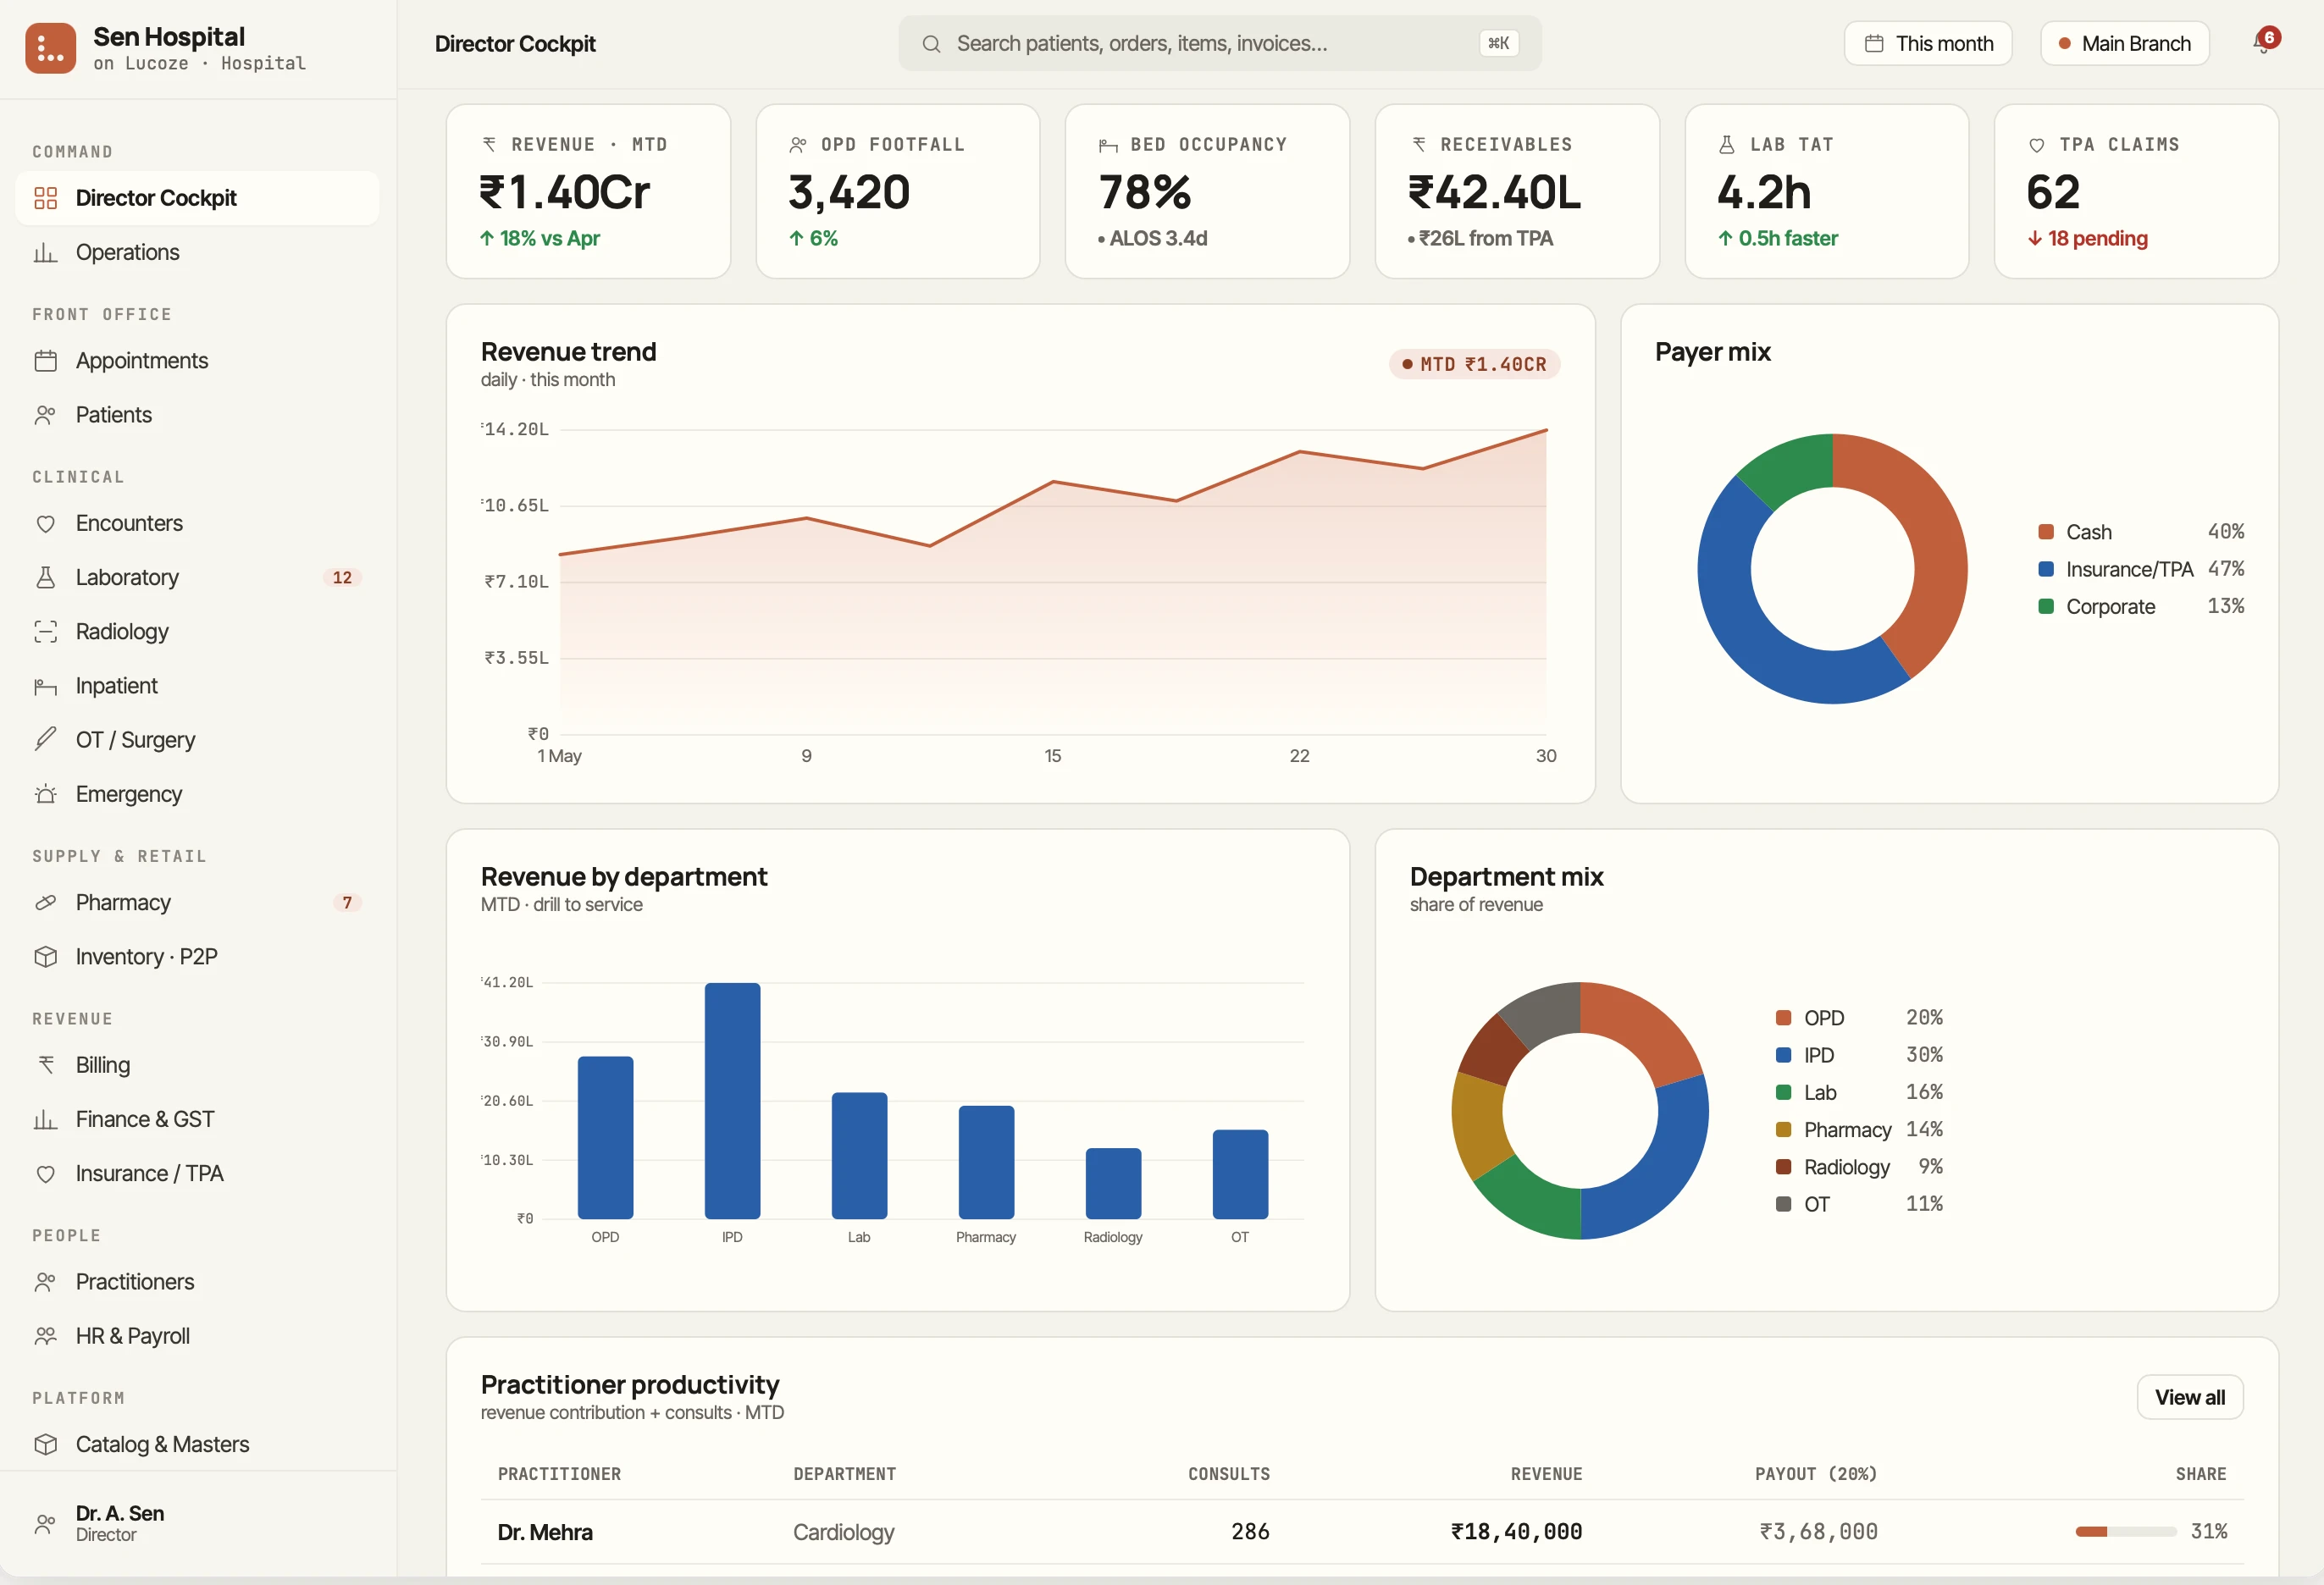Click the Corporate legend color swatch
2324x1585 pixels.
(2046, 606)
